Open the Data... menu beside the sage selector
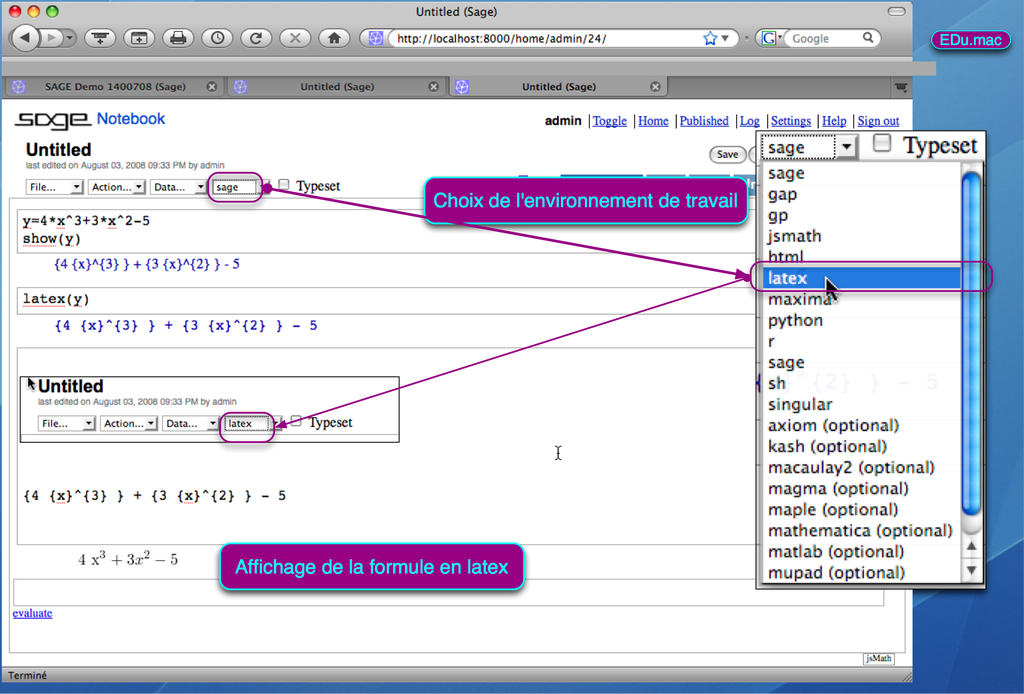Image resolution: width=1024 pixels, height=694 pixels. coord(178,187)
